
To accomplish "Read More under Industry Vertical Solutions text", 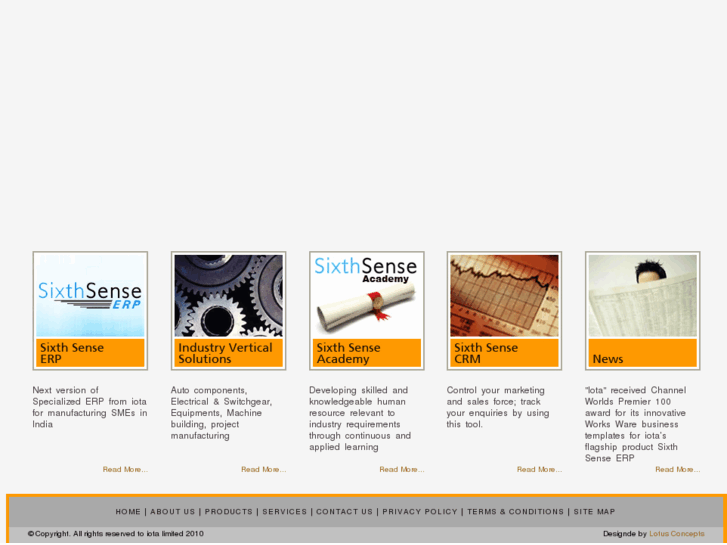I will pyautogui.click(x=263, y=469).
